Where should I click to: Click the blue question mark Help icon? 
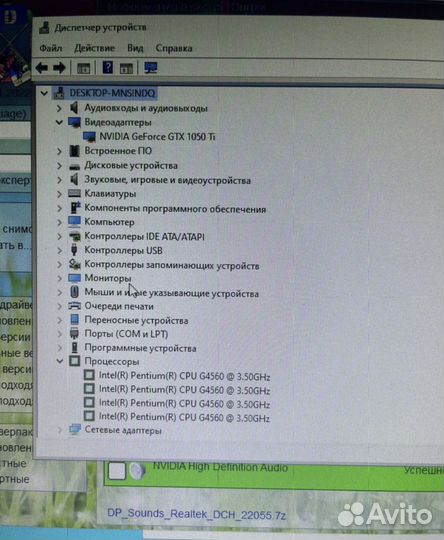click(108, 68)
